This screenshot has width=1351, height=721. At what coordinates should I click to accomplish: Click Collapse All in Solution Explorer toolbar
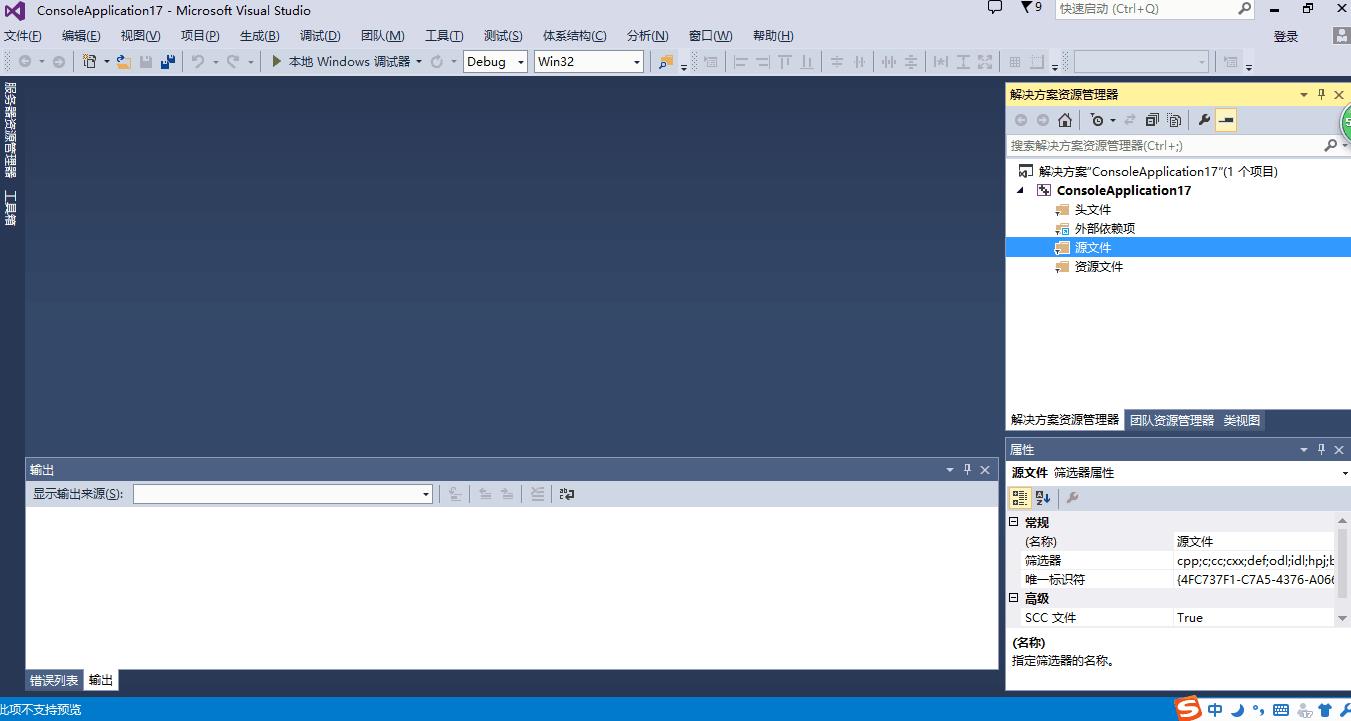(x=1152, y=120)
